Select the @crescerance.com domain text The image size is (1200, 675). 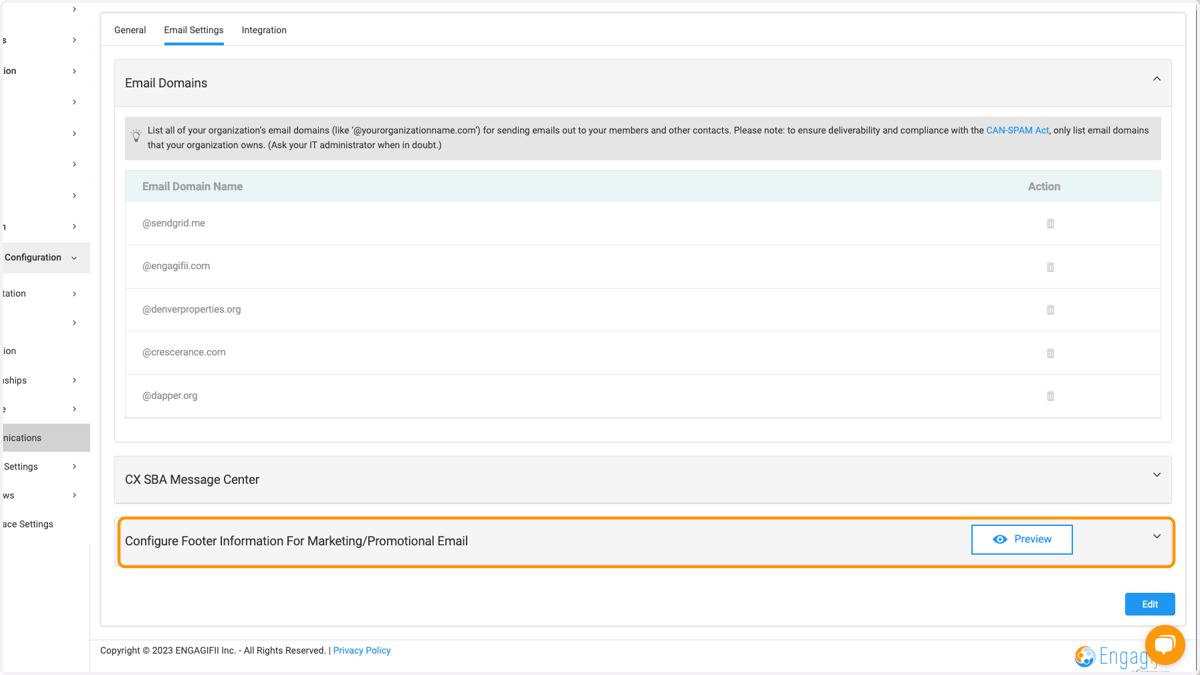click(x=184, y=352)
